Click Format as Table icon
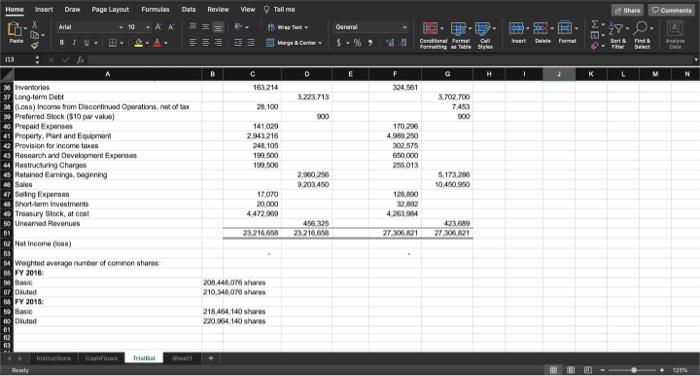This screenshot has height=376, width=700. pos(458,29)
